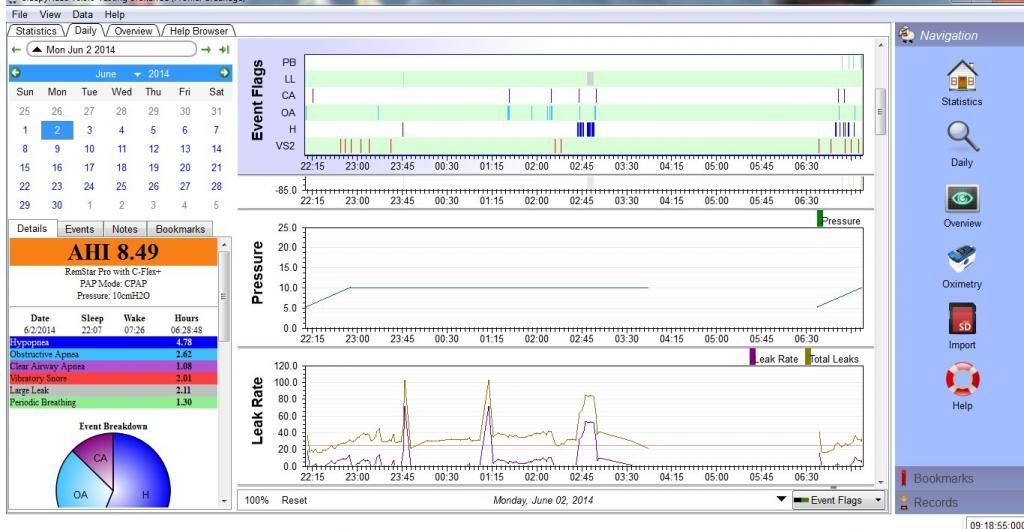This screenshot has height=529, width=1024.
Task: Open Overview eye icon in Navigation
Action: pyautogui.click(x=962, y=198)
